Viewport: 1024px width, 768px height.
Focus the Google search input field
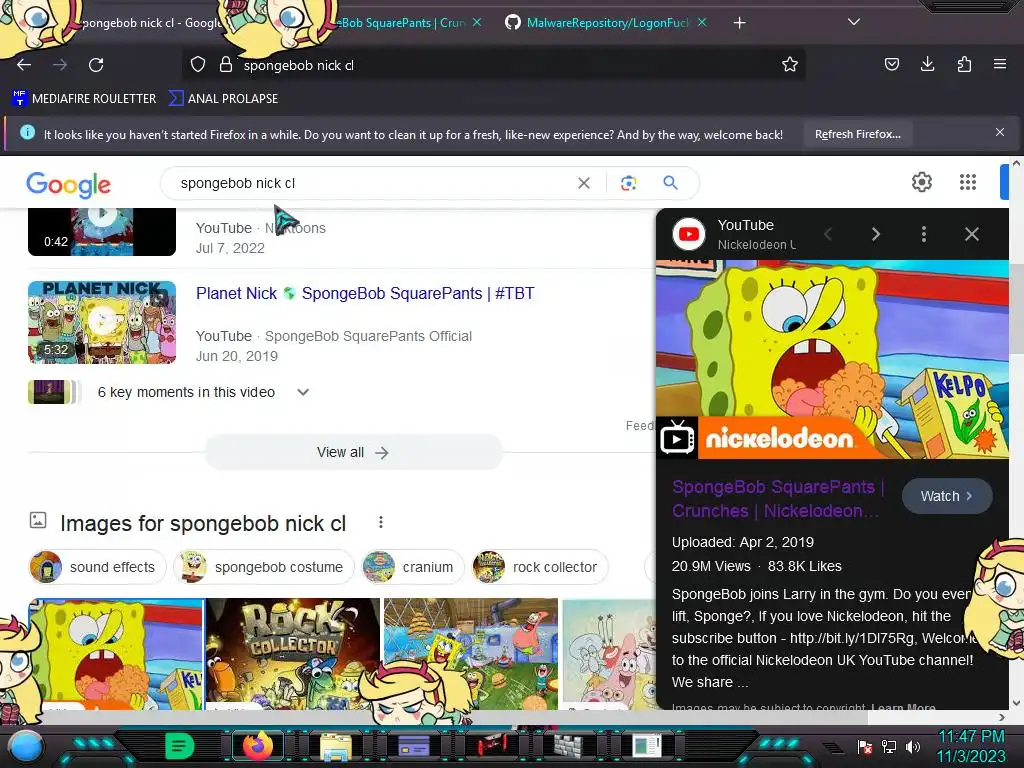(372, 184)
